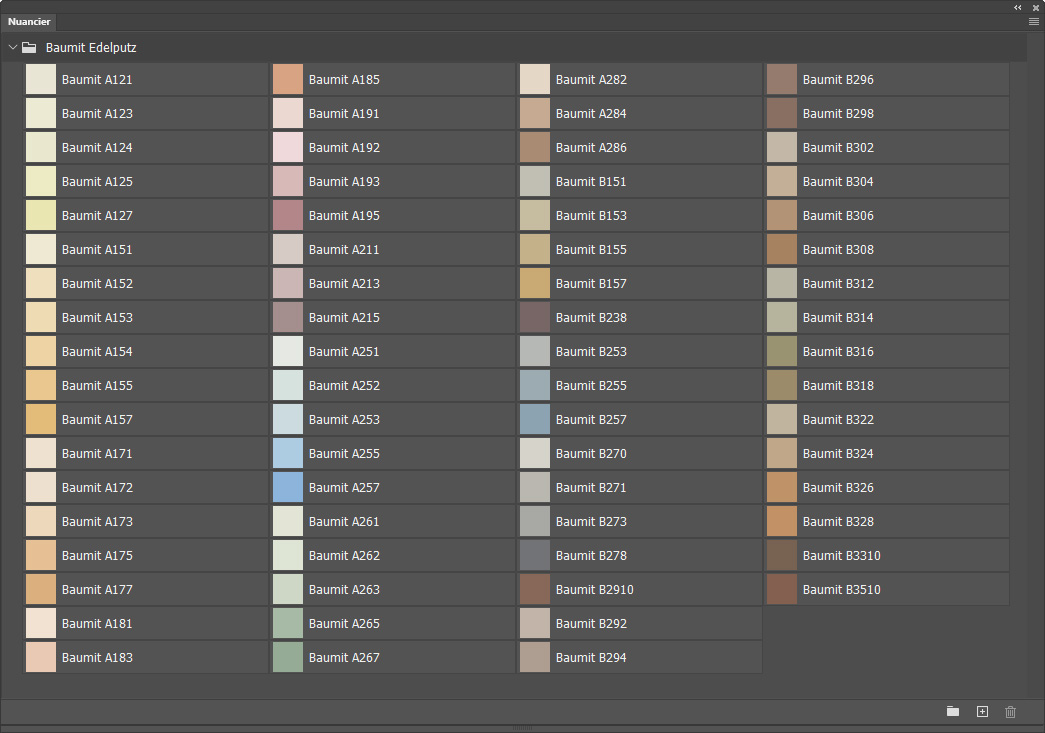
Task: Click the Baumit B322 label
Action: tap(838, 419)
